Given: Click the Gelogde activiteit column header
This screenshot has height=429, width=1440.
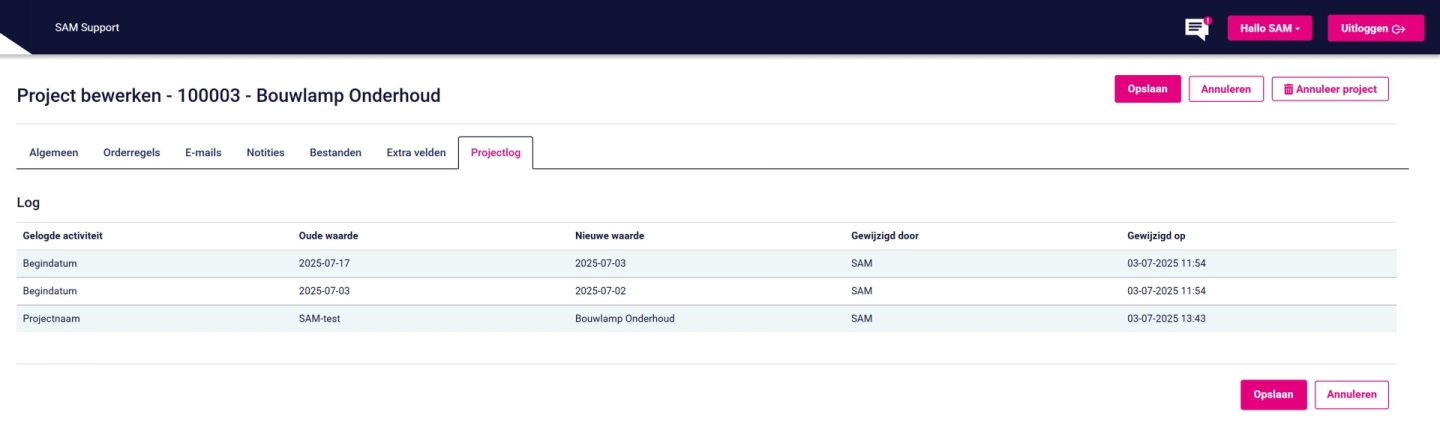Looking at the screenshot, I should pos(63,236).
